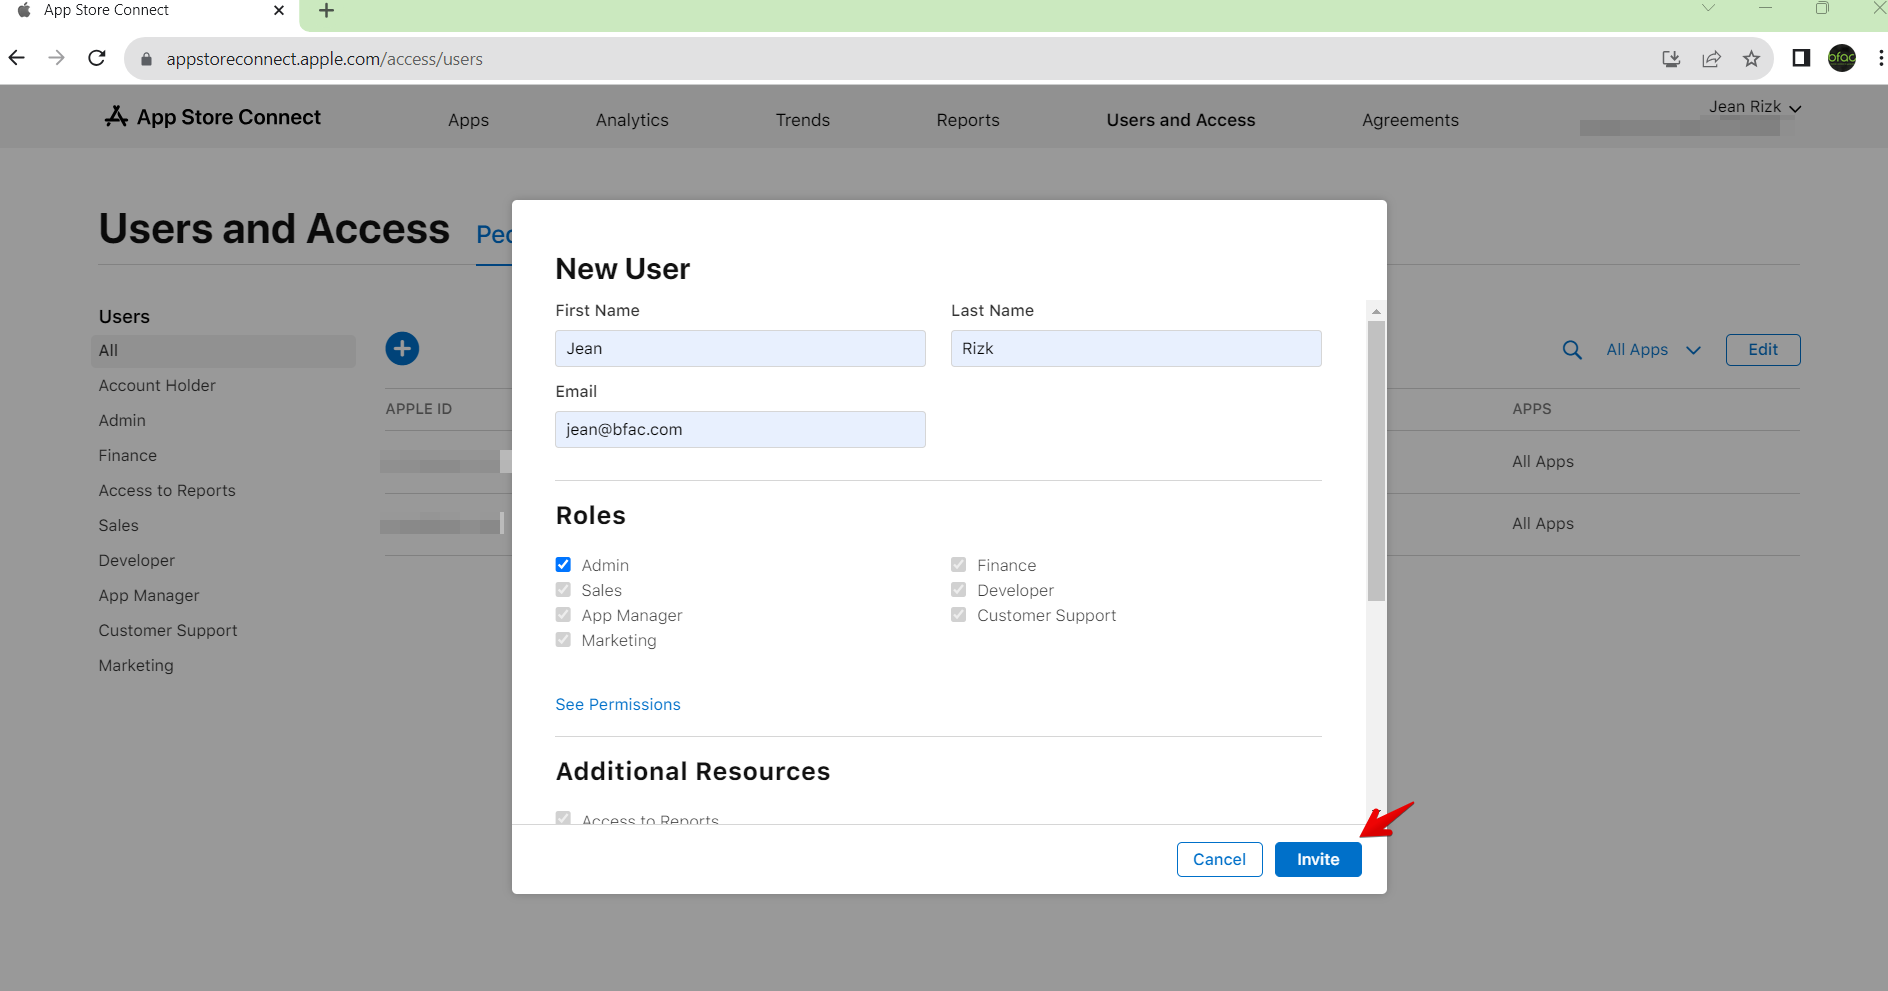Screen dimensions: 1888x991
Task: Open the browser side panel icon
Action: pyautogui.click(x=1801, y=59)
